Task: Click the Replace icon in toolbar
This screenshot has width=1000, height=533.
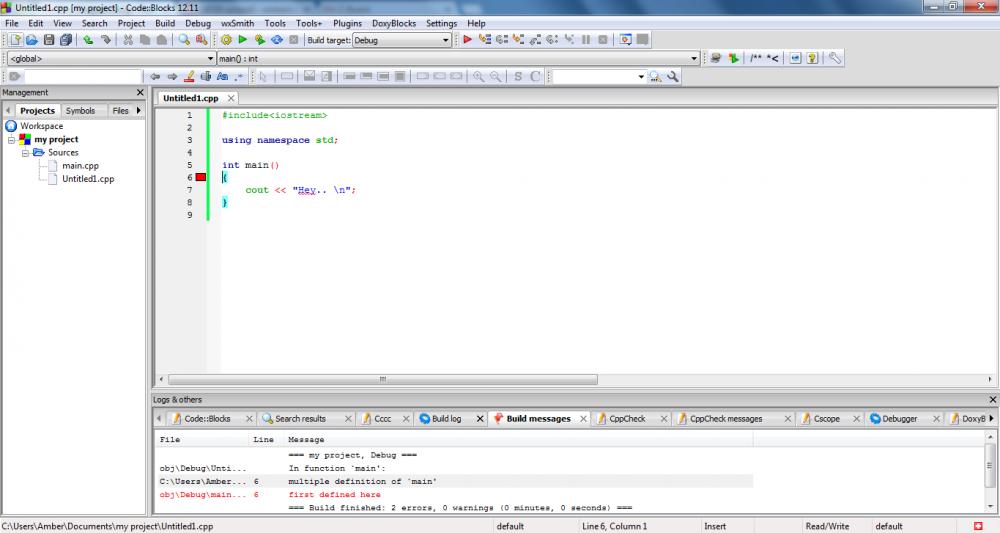Action: [x=202, y=40]
